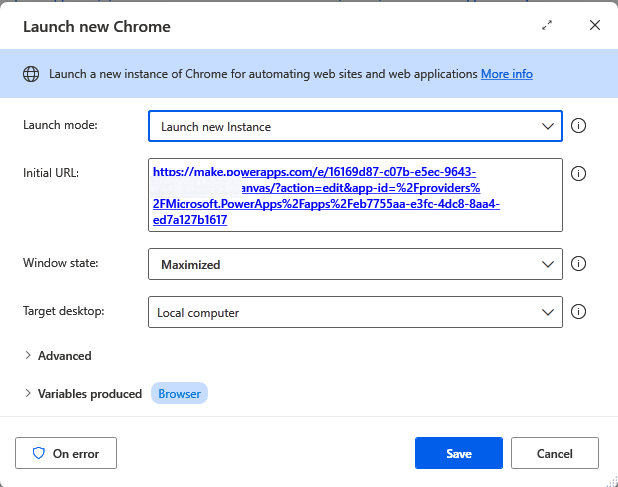Open the On error settings
618x487 pixels.
click(66, 453)
